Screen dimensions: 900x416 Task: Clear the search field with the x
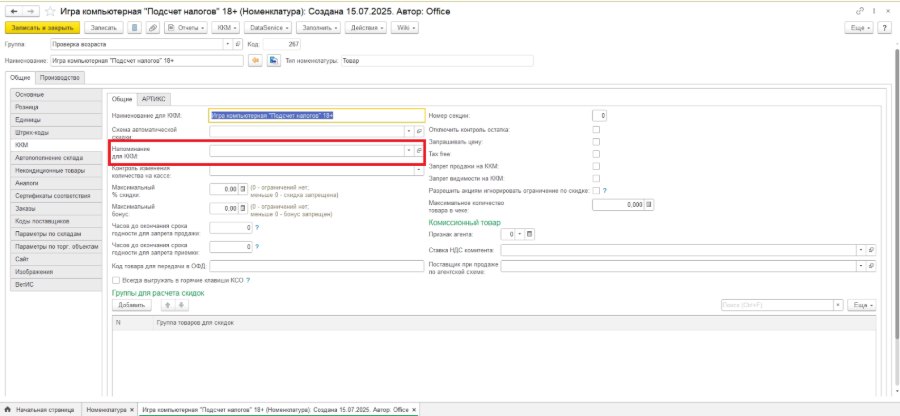point(838,305)
